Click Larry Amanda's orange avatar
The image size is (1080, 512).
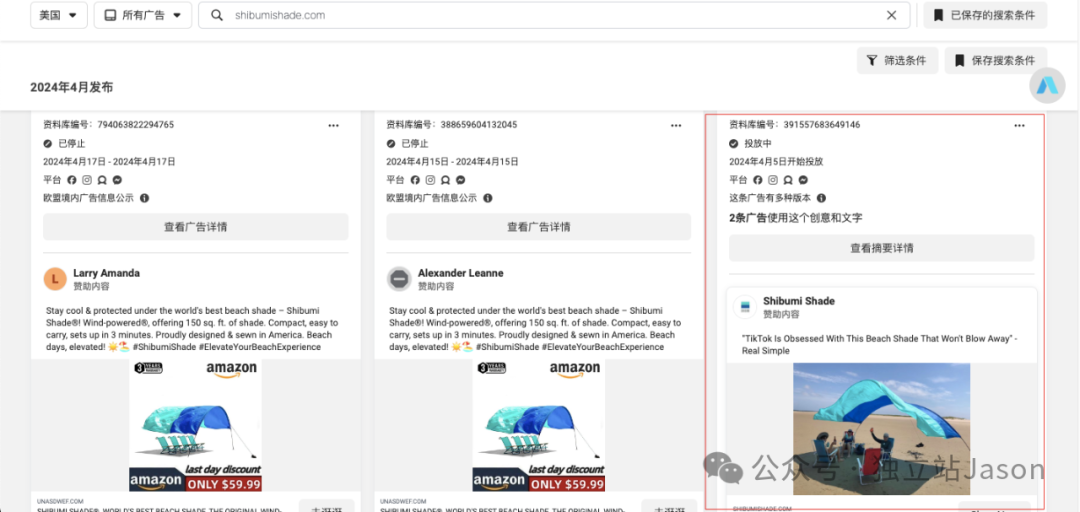tap(55, 279)
